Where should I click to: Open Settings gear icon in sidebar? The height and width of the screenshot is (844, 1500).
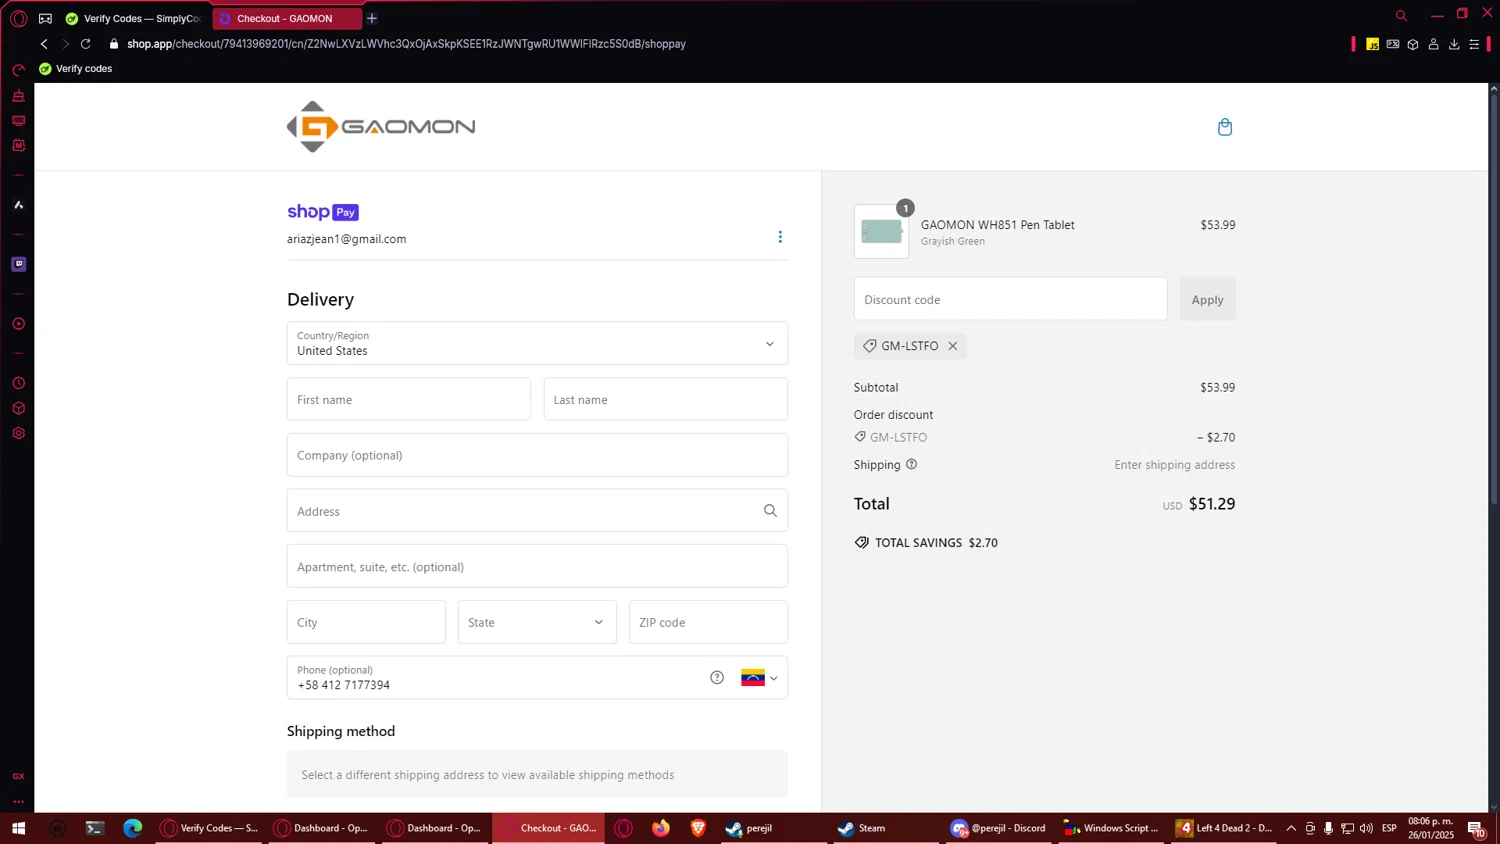click(x=18, y=433)
